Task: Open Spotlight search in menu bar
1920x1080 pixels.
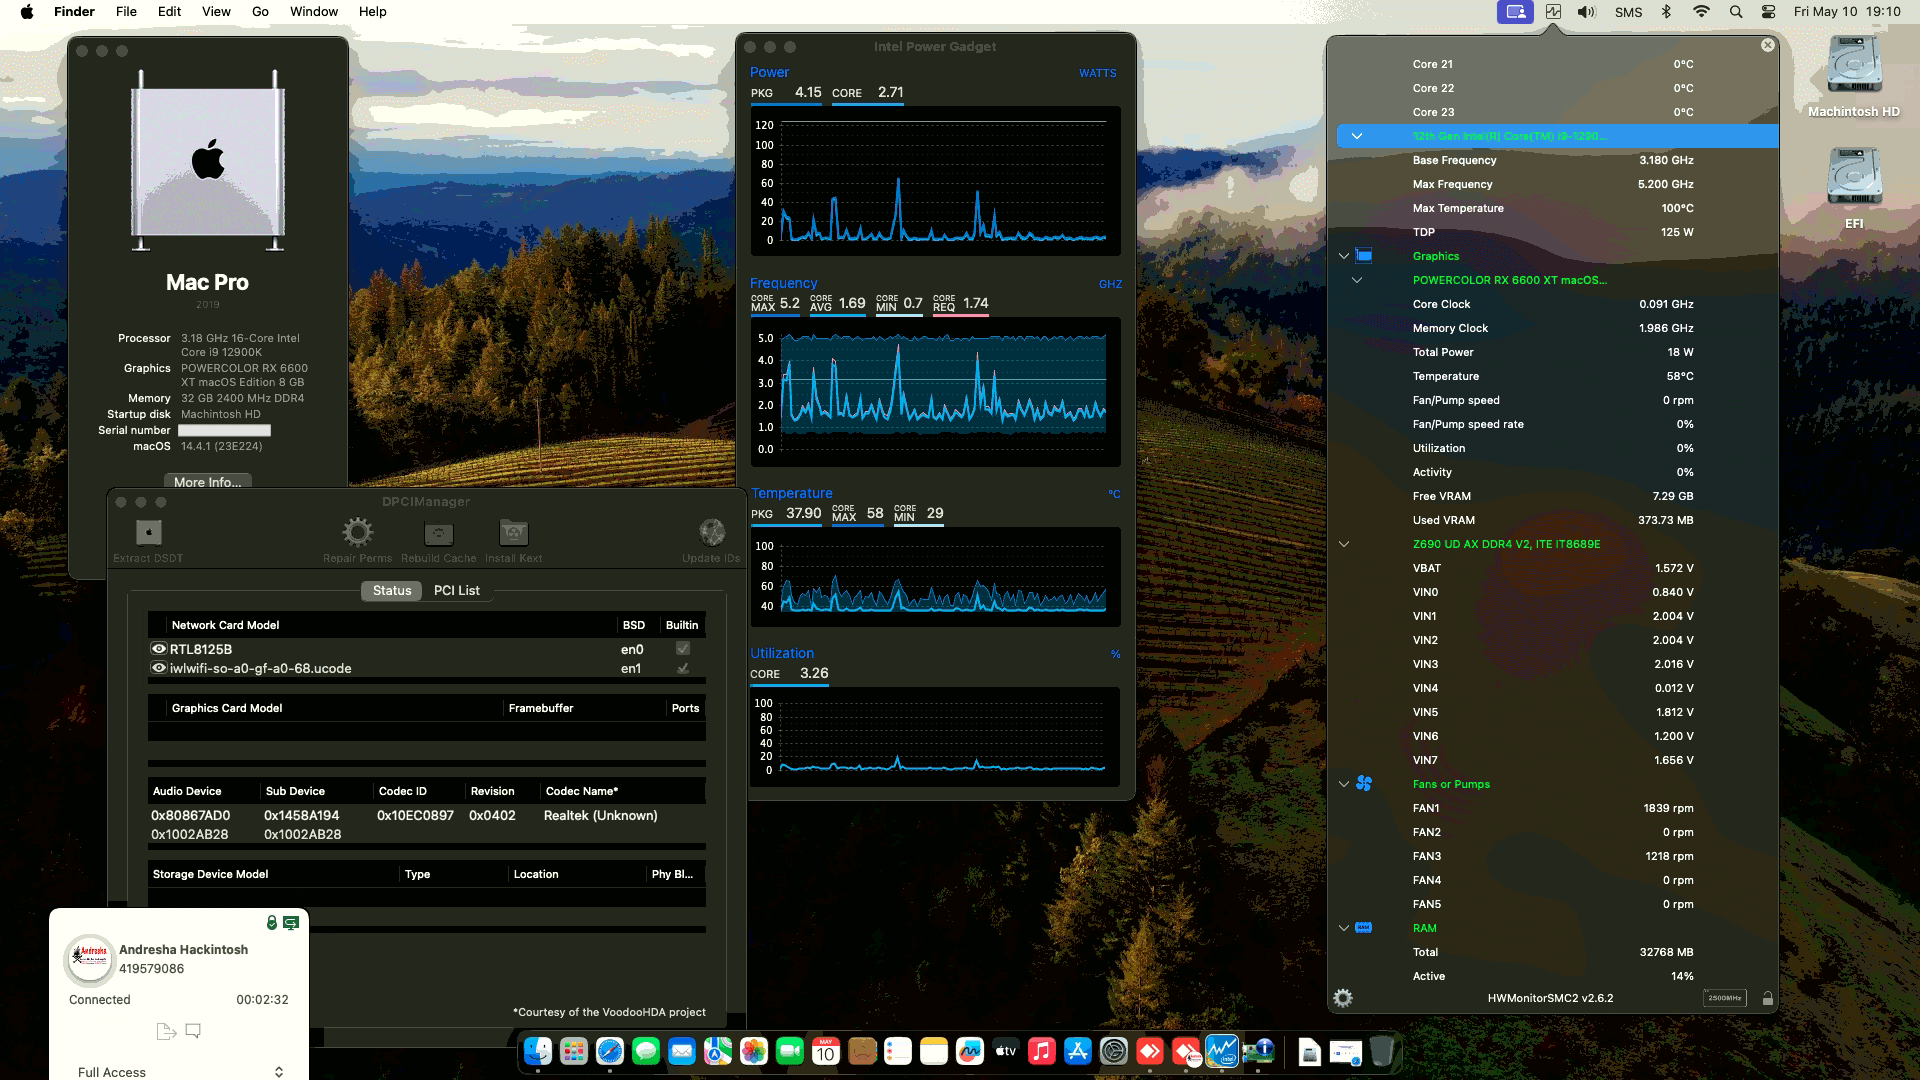Action: 1736,12
